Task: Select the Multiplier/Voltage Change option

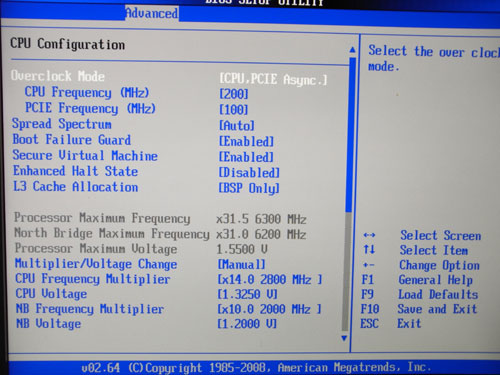Action: (x=96, y=264)
